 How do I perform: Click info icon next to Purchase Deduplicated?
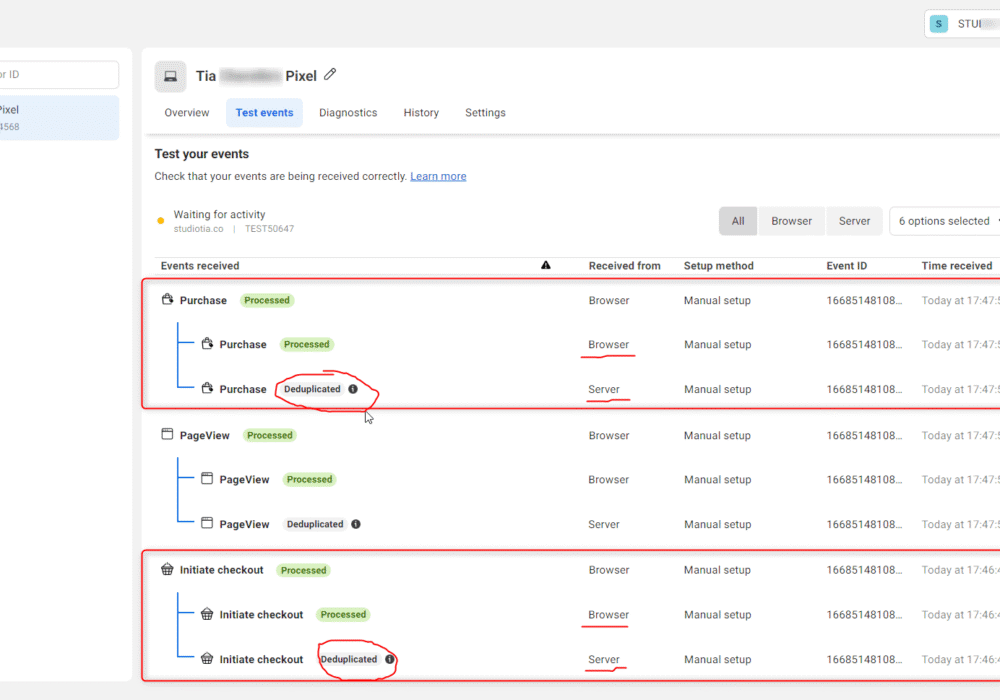pyautogui.click(x=353, y=389)
